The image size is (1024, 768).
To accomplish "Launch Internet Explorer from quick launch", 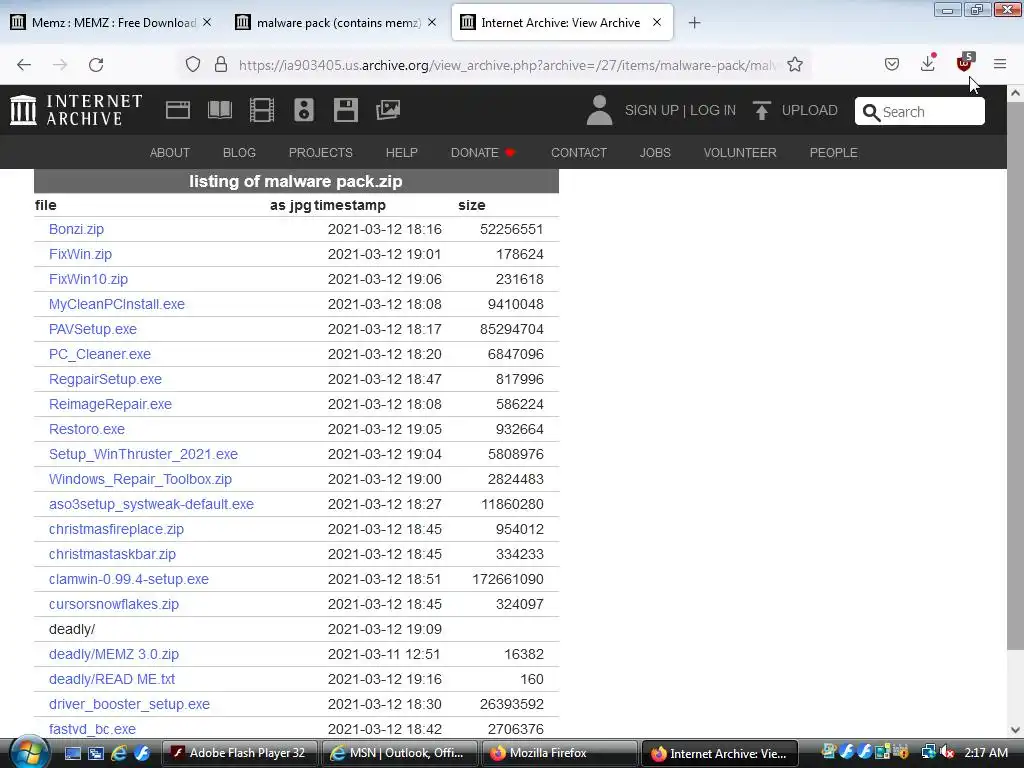I will 120,753.
